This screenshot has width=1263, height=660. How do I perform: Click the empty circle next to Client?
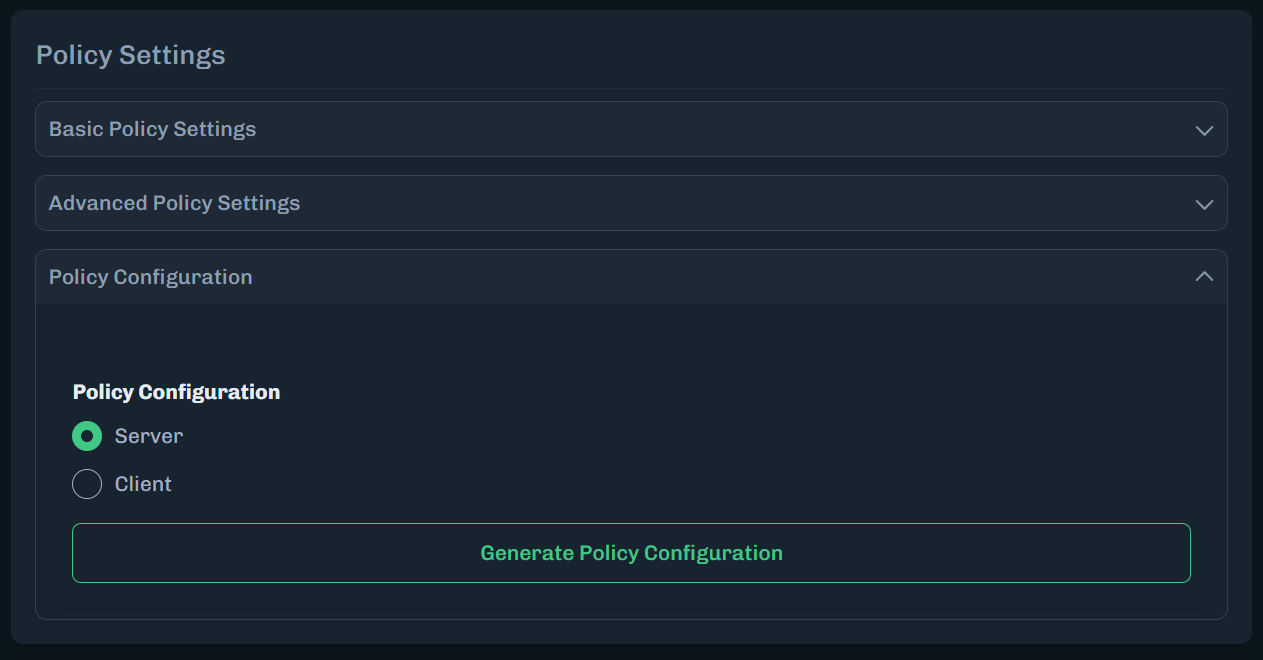point(87,484)
